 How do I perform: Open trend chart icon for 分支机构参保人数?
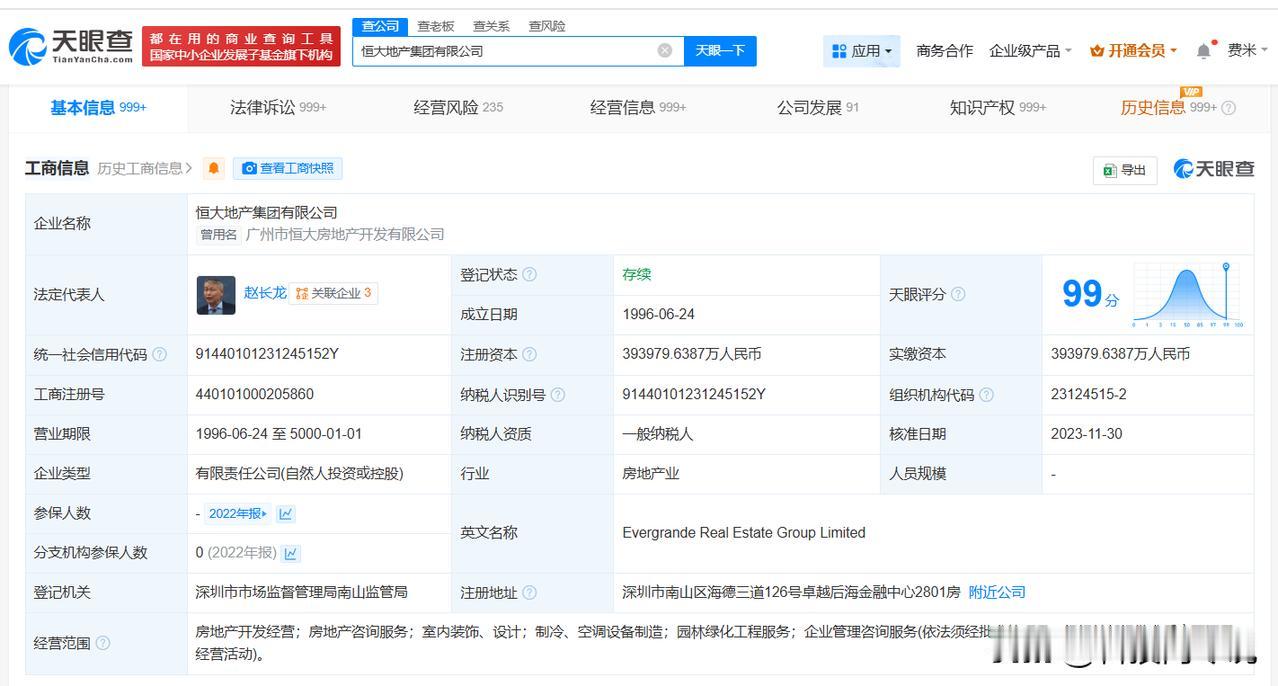coord(291,553)
